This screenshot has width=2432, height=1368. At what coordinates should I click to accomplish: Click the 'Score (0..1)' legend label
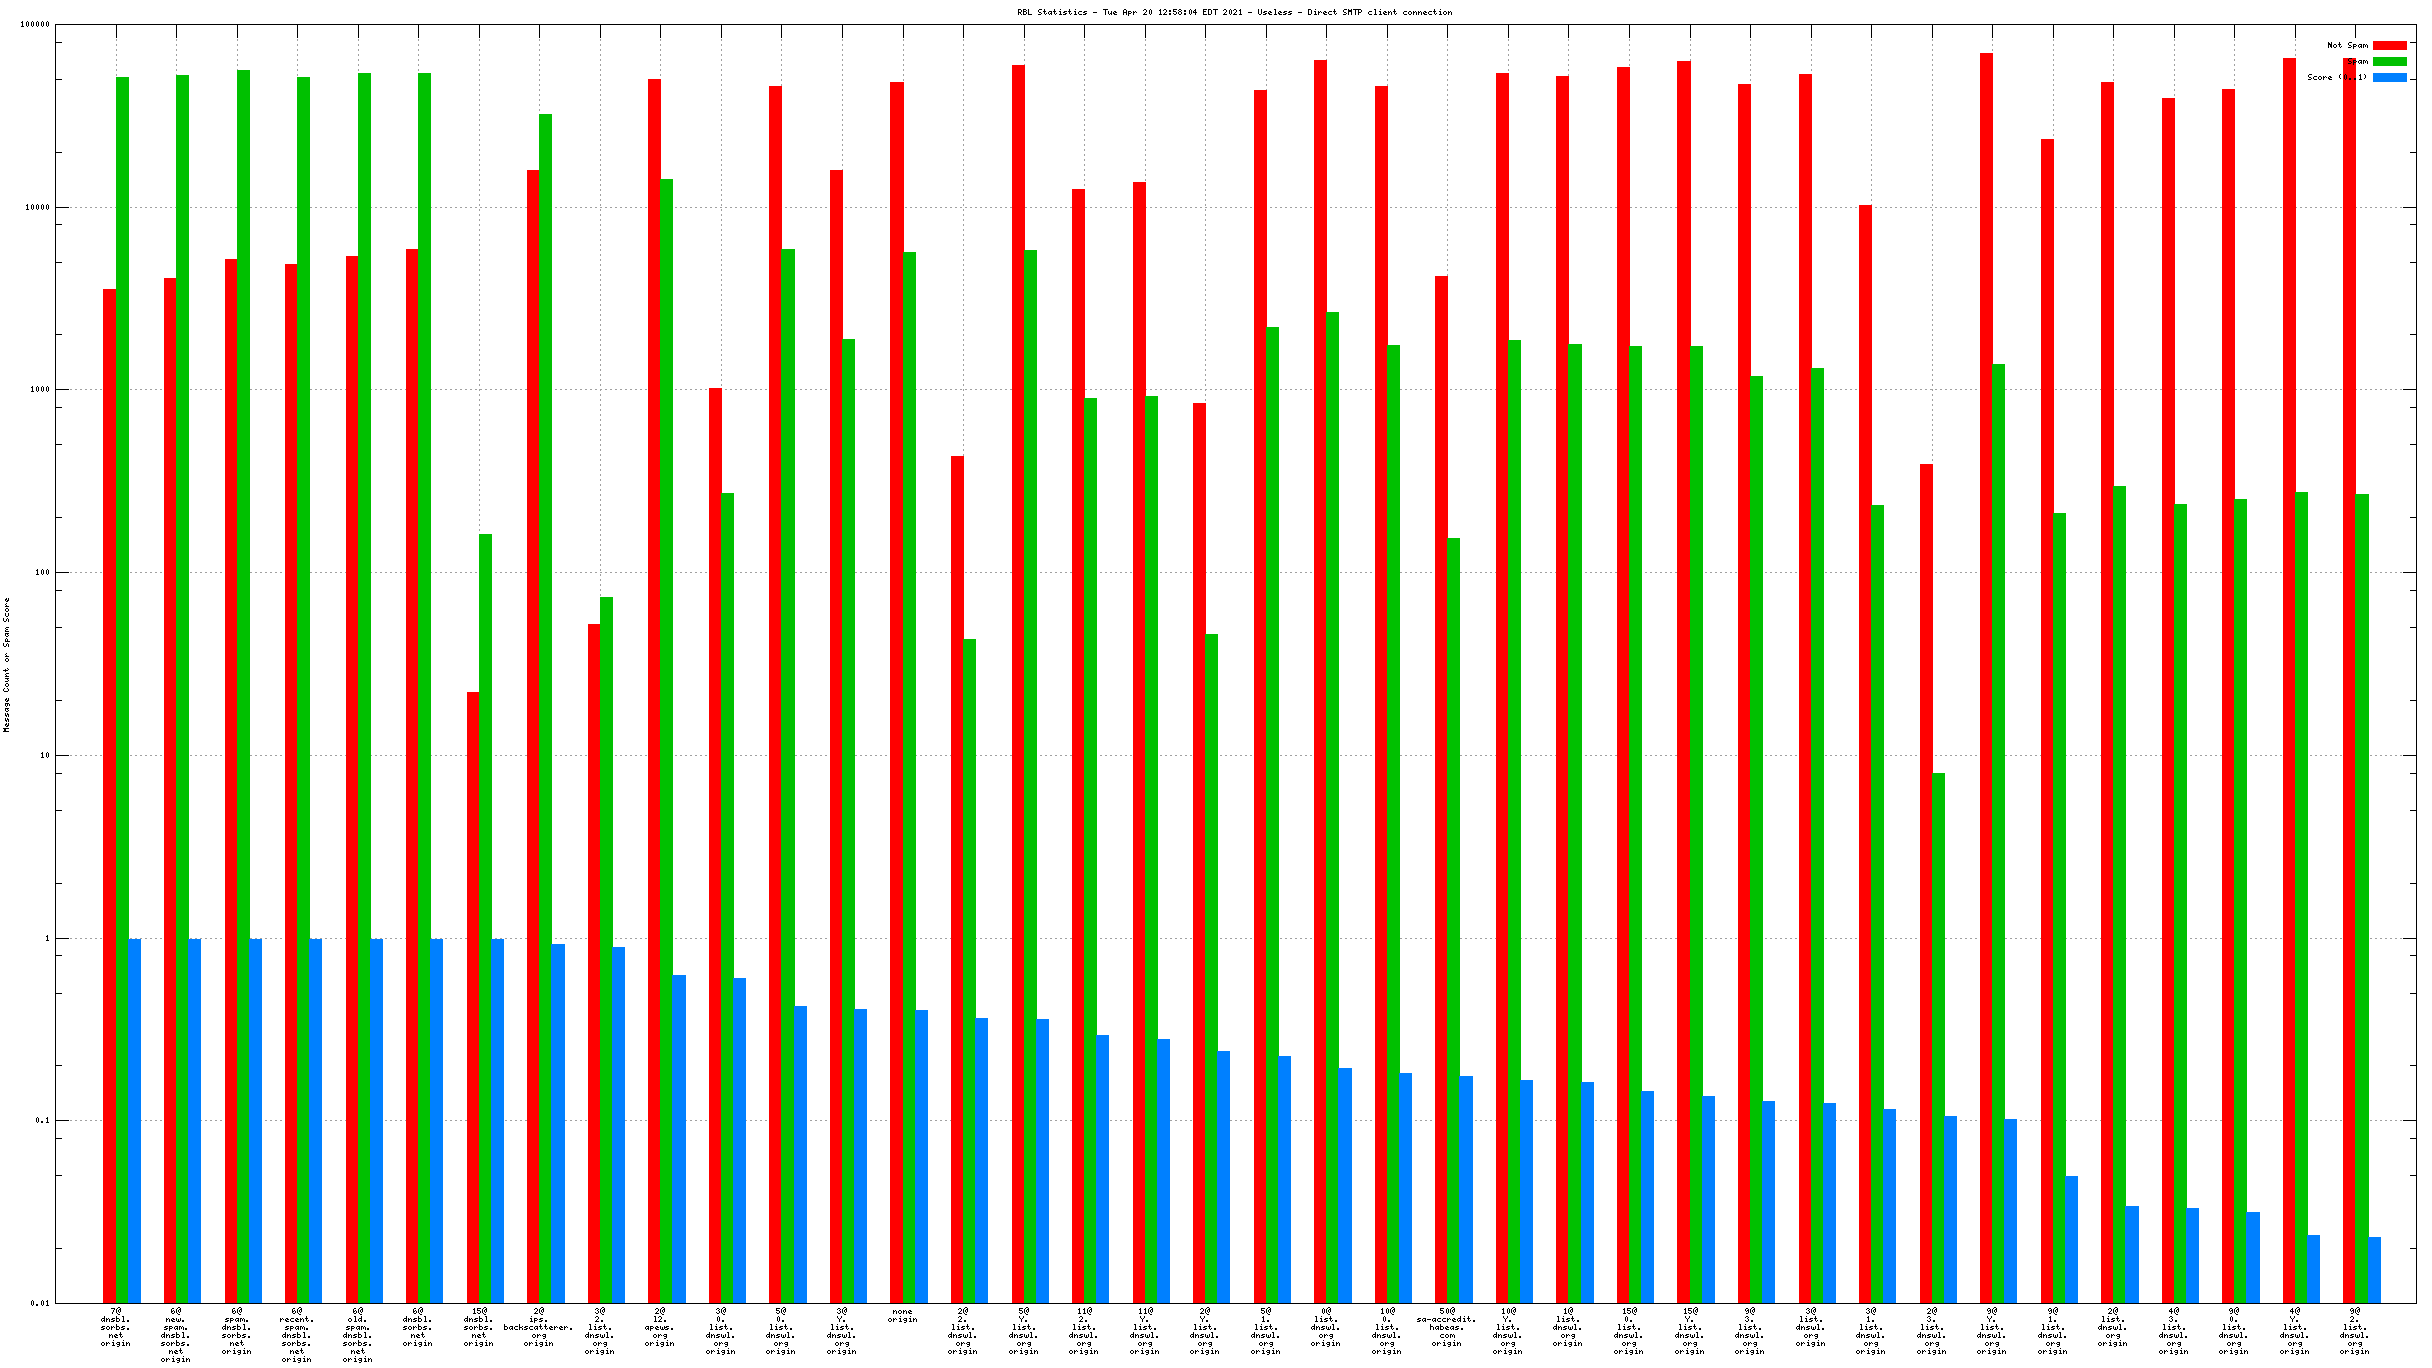pos(2337,78)
